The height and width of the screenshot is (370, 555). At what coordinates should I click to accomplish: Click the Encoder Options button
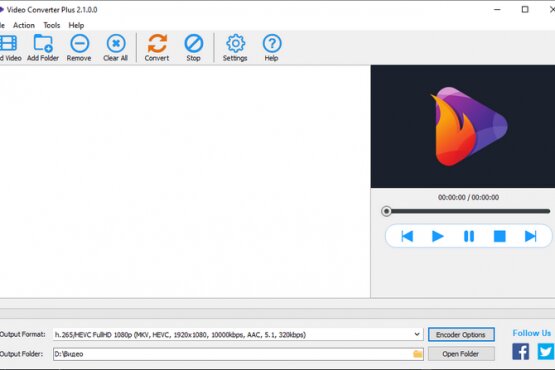[461, 335]
